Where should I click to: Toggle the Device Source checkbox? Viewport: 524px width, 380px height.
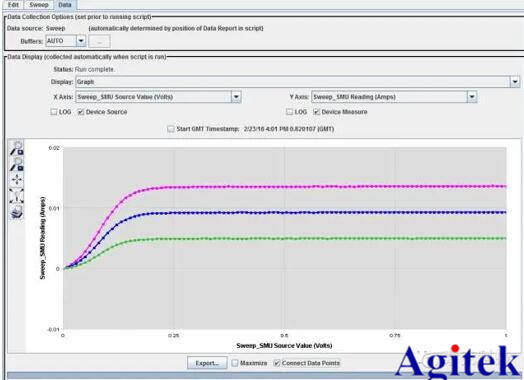pyautogui.click(x=81, y=112)
